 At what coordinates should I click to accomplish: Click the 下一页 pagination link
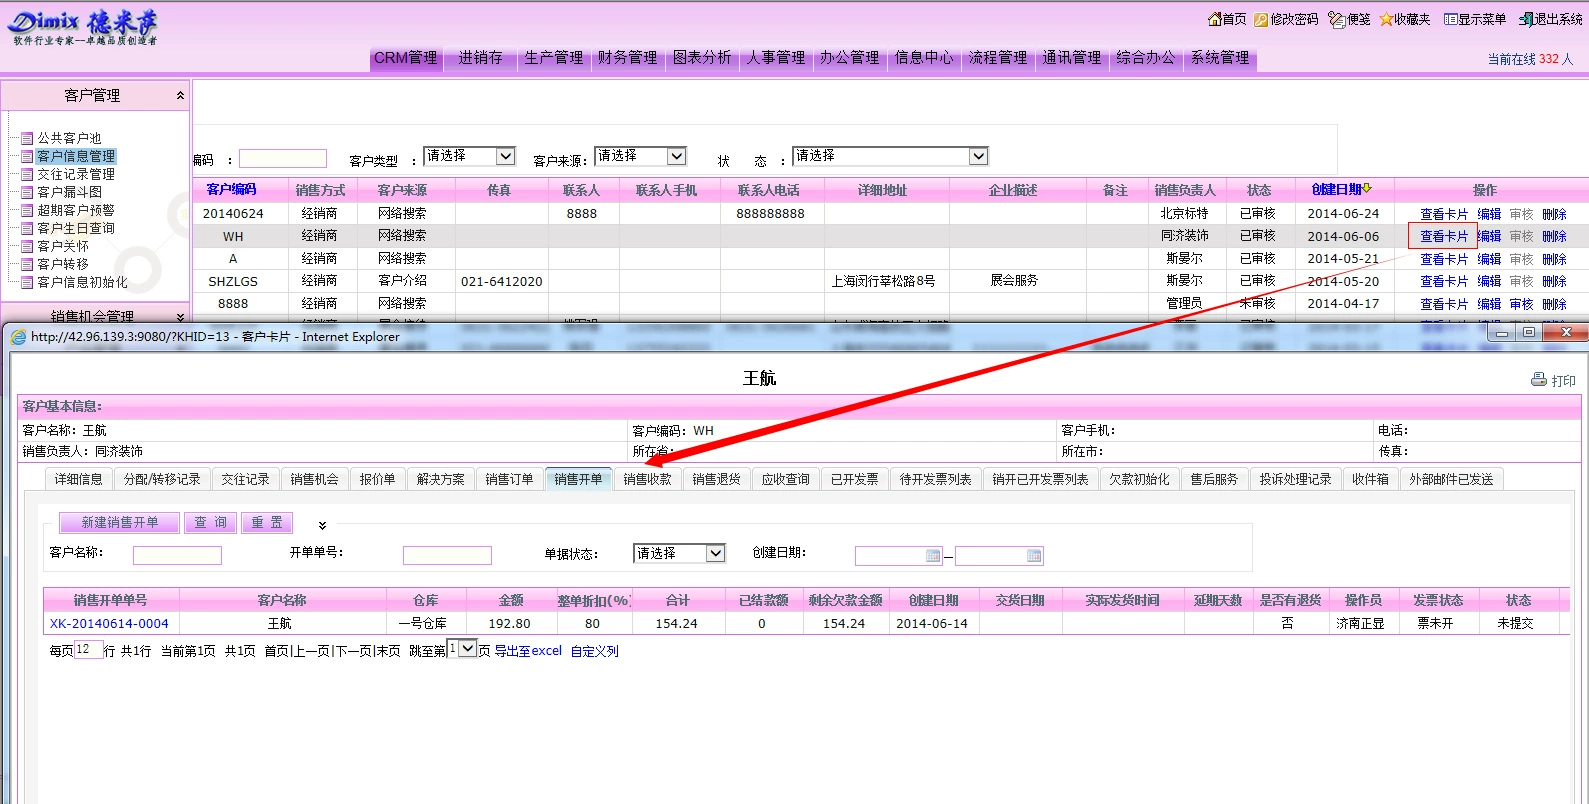pos(354,651)
